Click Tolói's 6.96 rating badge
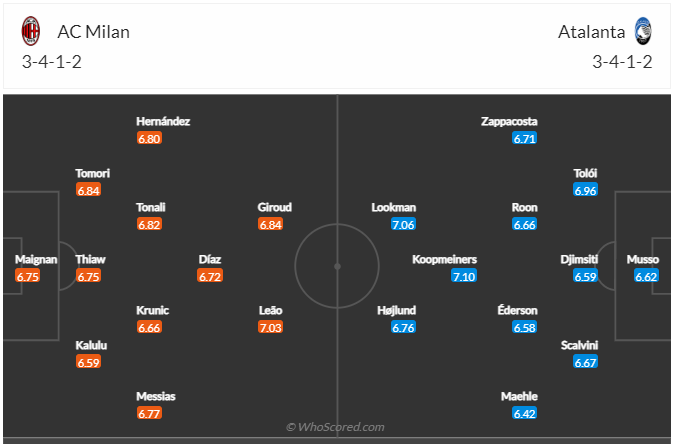This screenshot has width=674, height=444. coord(585,190)
